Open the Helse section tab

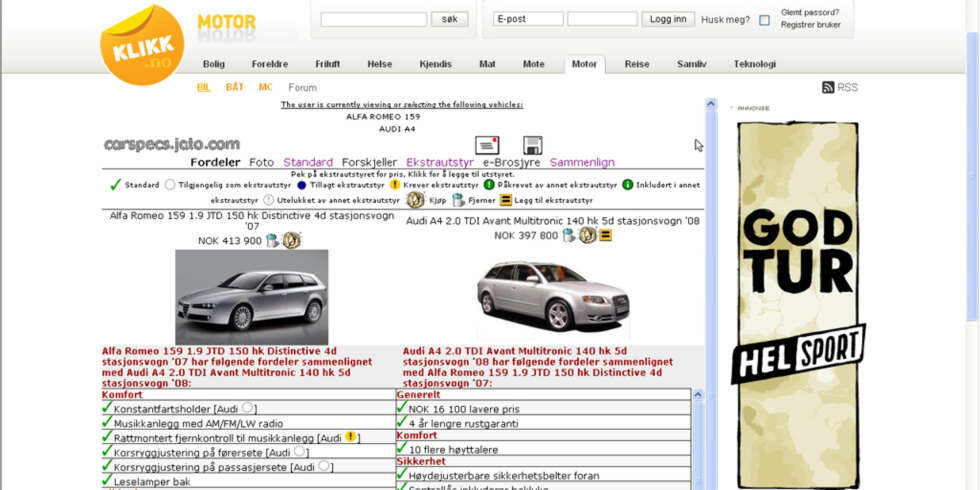[x=379, y=64]
